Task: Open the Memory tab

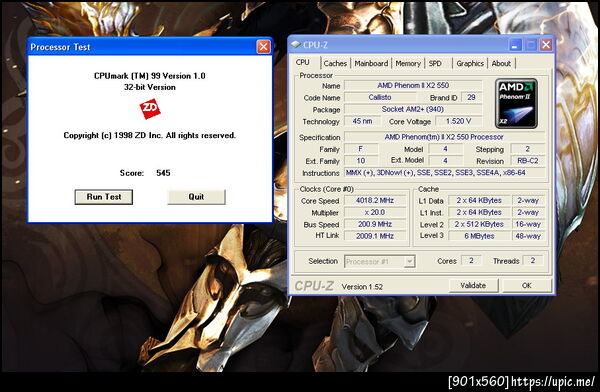Action: [408, 64]
